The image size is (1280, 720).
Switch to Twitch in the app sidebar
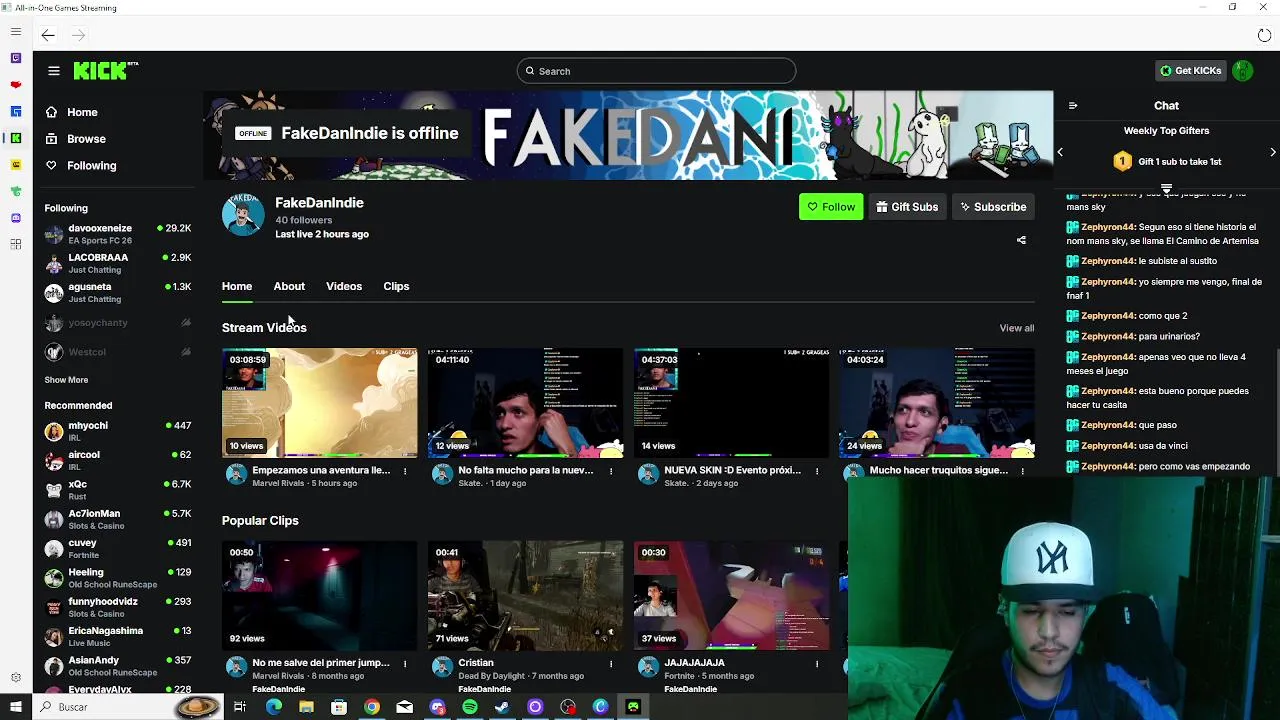pyautogui.click(x=16, y=58)
